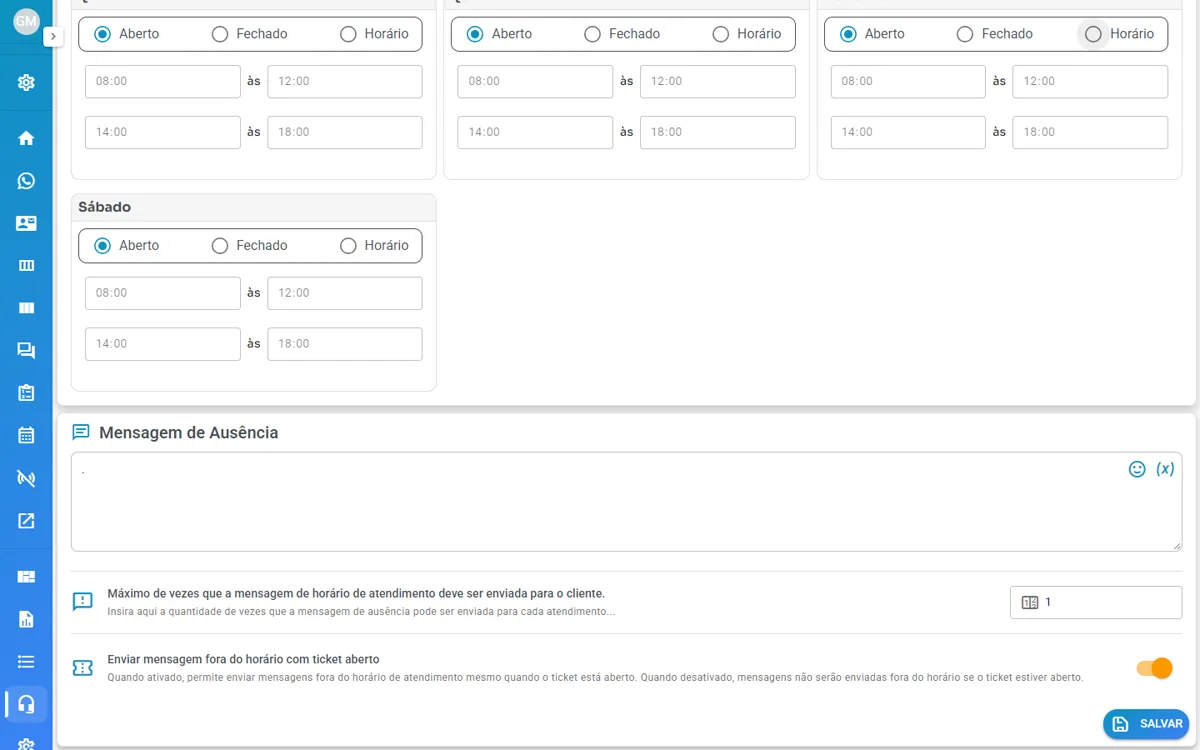Open the bulleted list icon in sidebar
The width and height of the screenshot is (1200, 750).
point(26,661)
